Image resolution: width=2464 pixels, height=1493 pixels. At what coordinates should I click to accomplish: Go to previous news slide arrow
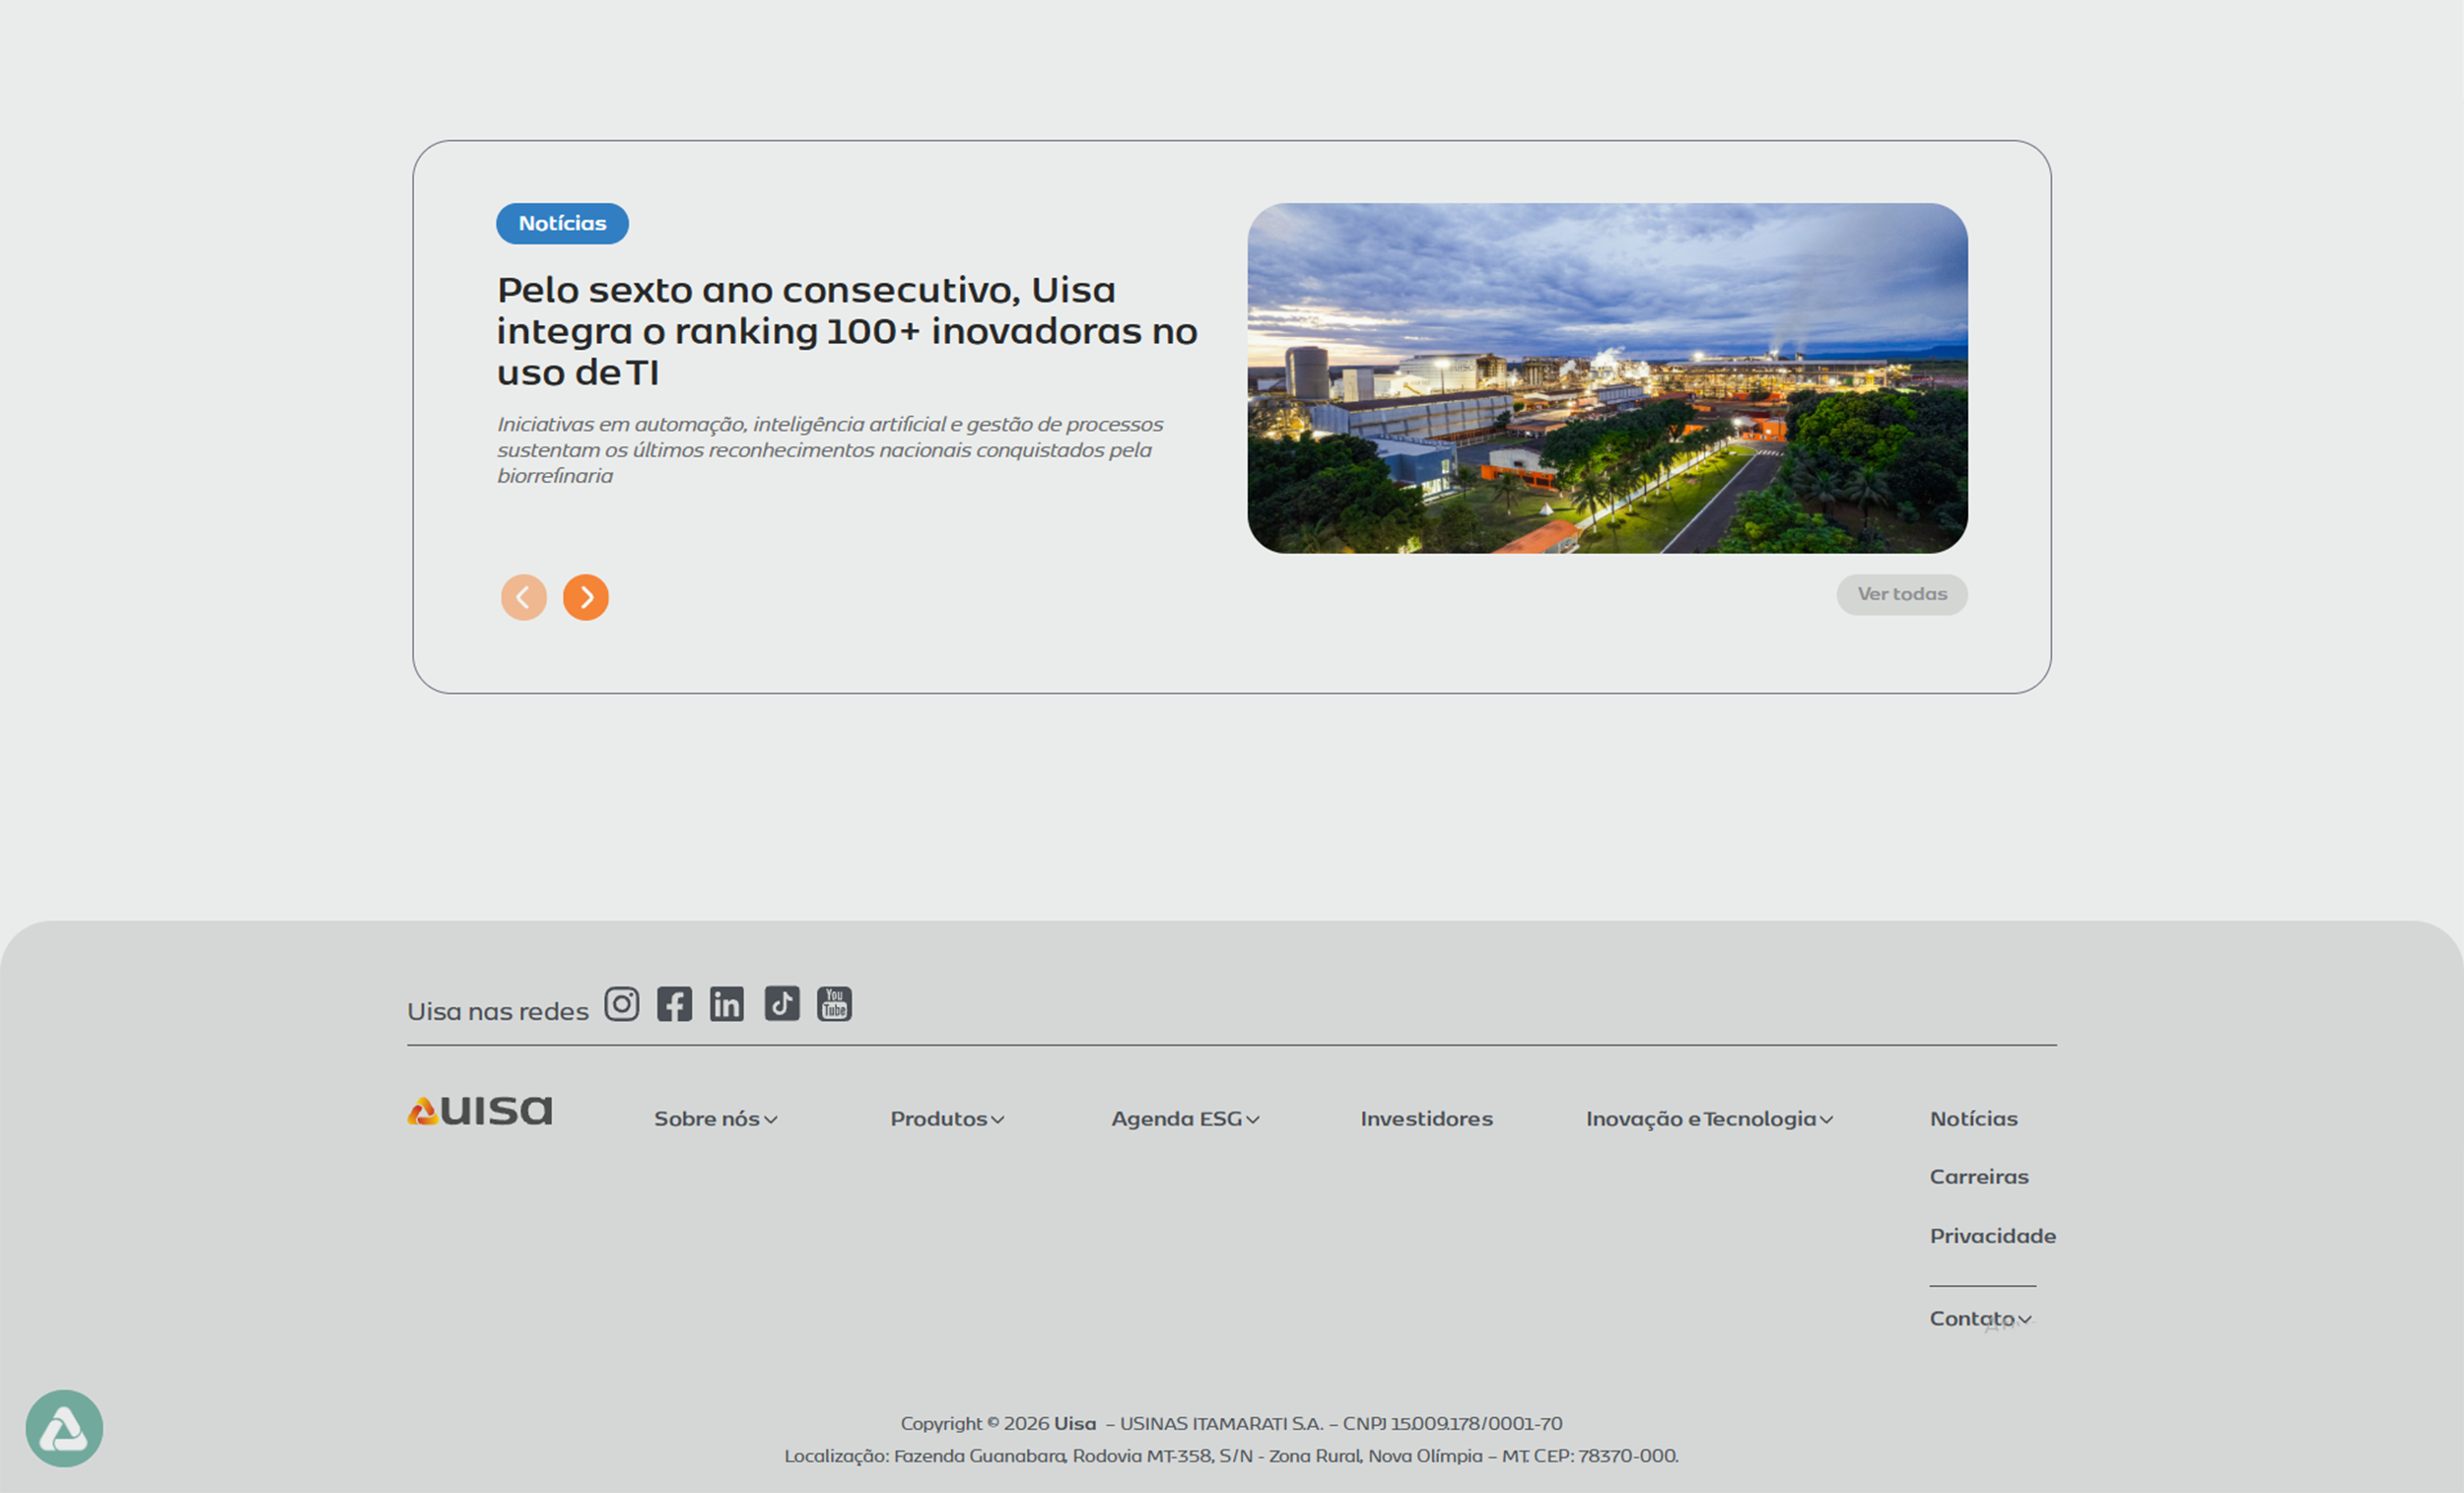coord(524,597)
